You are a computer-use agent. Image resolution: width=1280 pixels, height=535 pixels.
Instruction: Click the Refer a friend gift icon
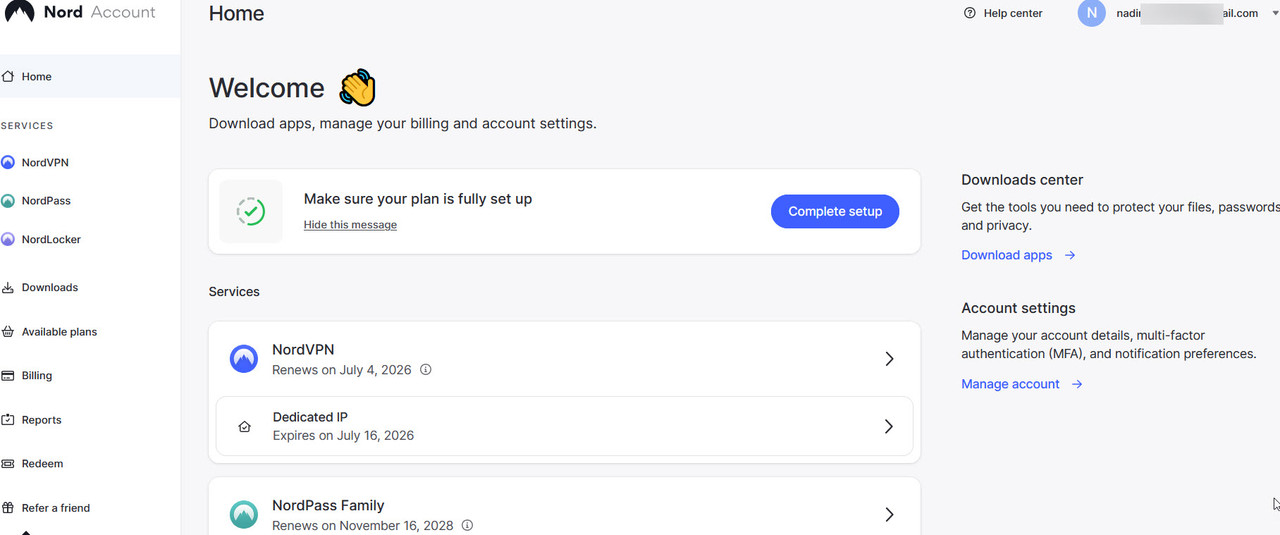[x=8, y=508]
